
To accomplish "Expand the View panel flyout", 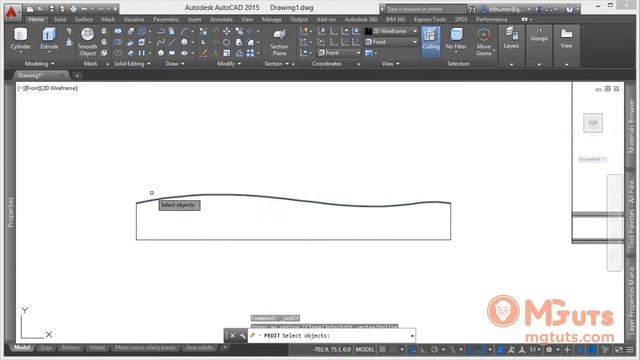I will click(x=391, y=64).
